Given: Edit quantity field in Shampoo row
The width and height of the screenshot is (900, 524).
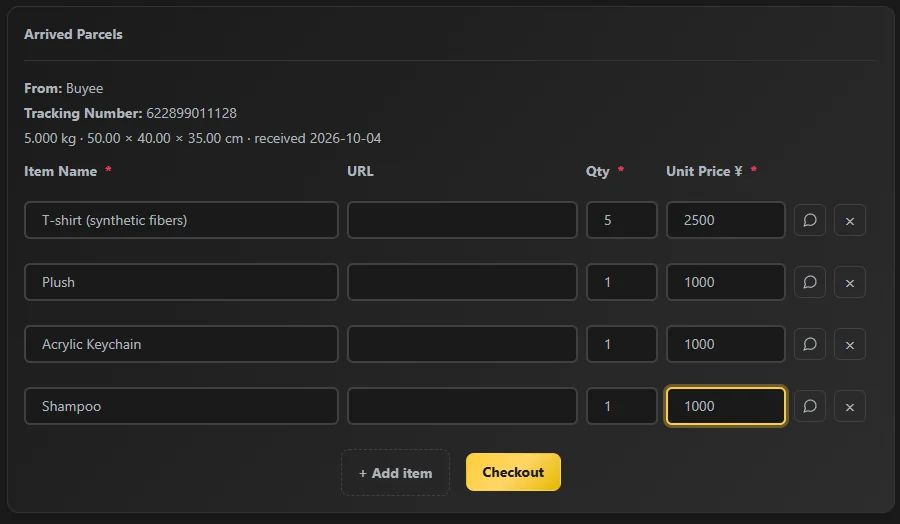Looking at the screenshot, I should (622, 406).
